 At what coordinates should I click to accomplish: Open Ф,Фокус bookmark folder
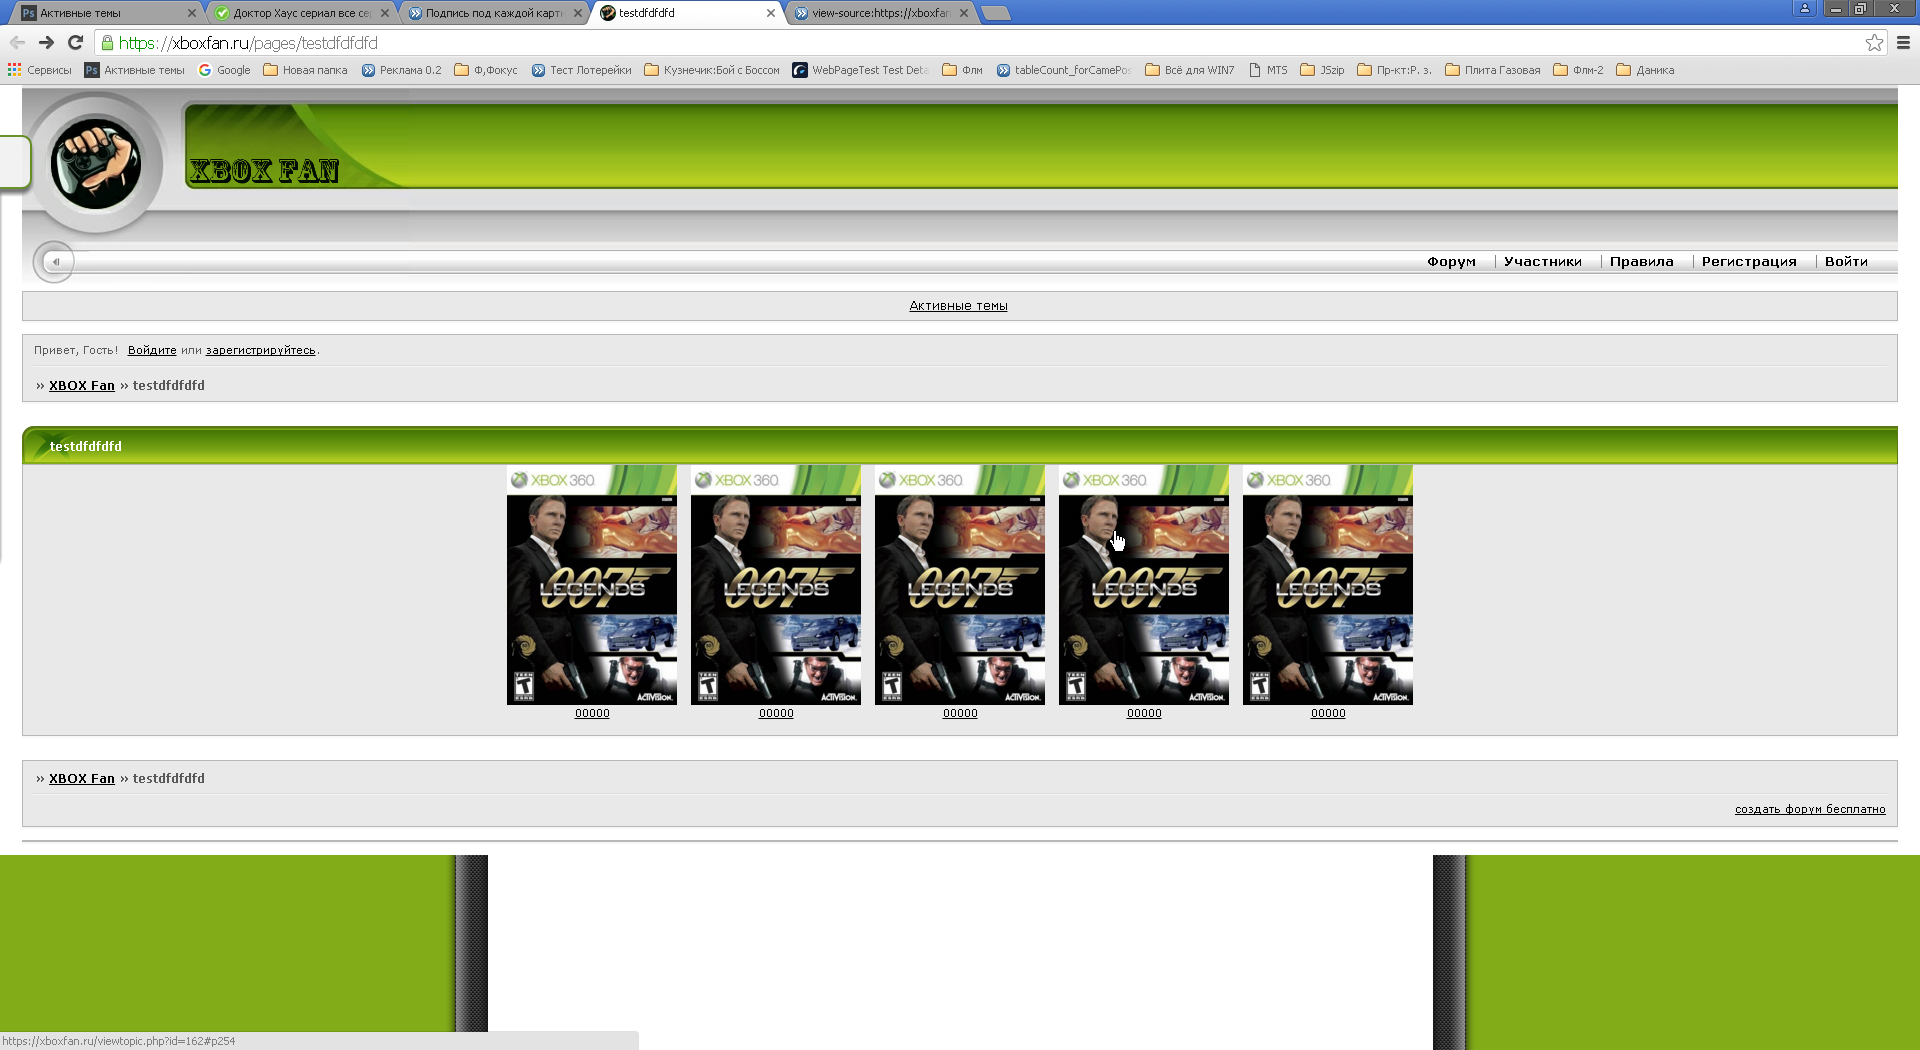click(x=486, y=70)
